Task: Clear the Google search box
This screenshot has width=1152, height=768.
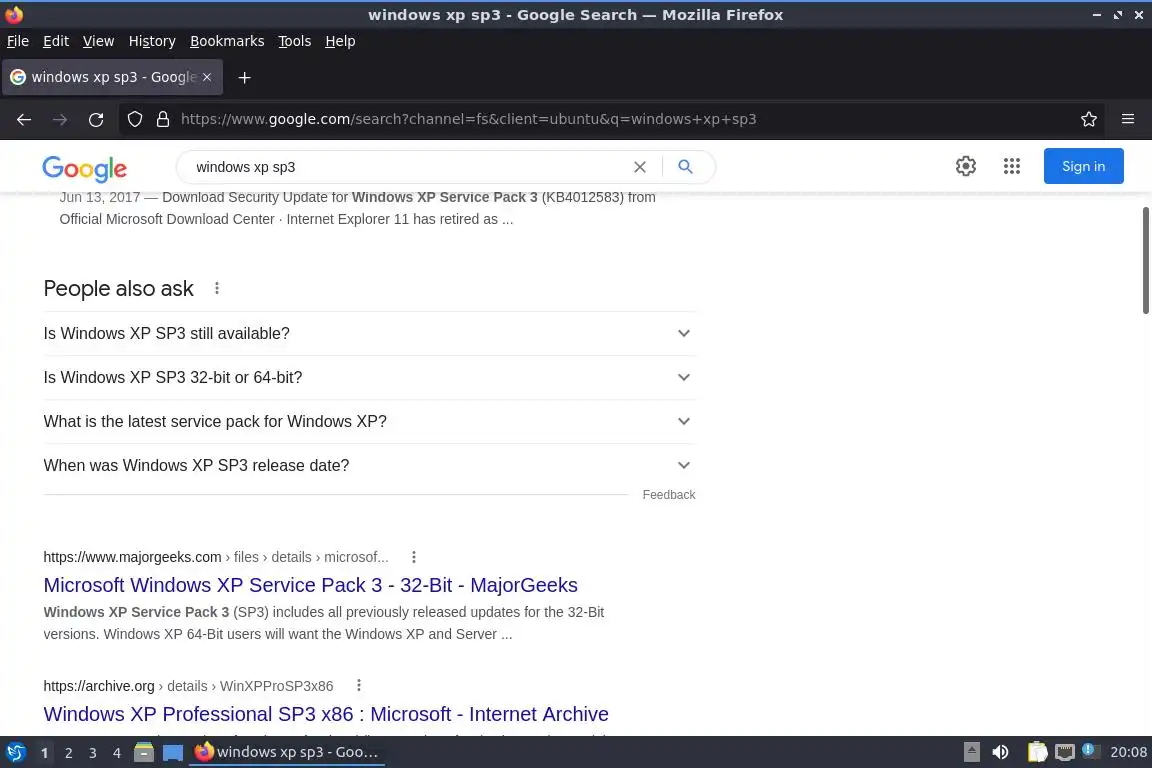Action: [640, 167]
